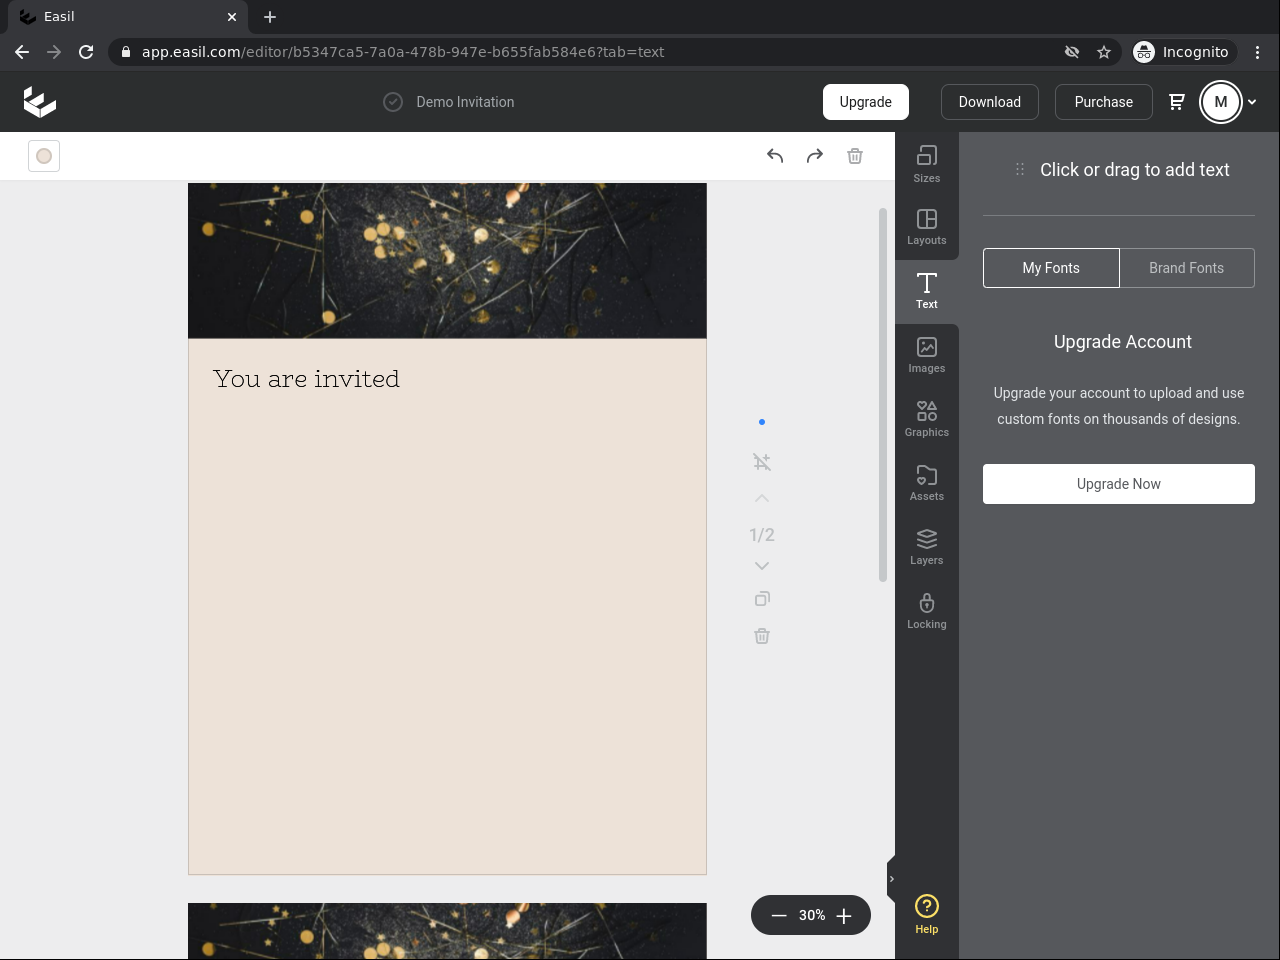Delete selected element with toolbar trash icon
This screenshot has height=960, width=1280.
pos(855,156)
